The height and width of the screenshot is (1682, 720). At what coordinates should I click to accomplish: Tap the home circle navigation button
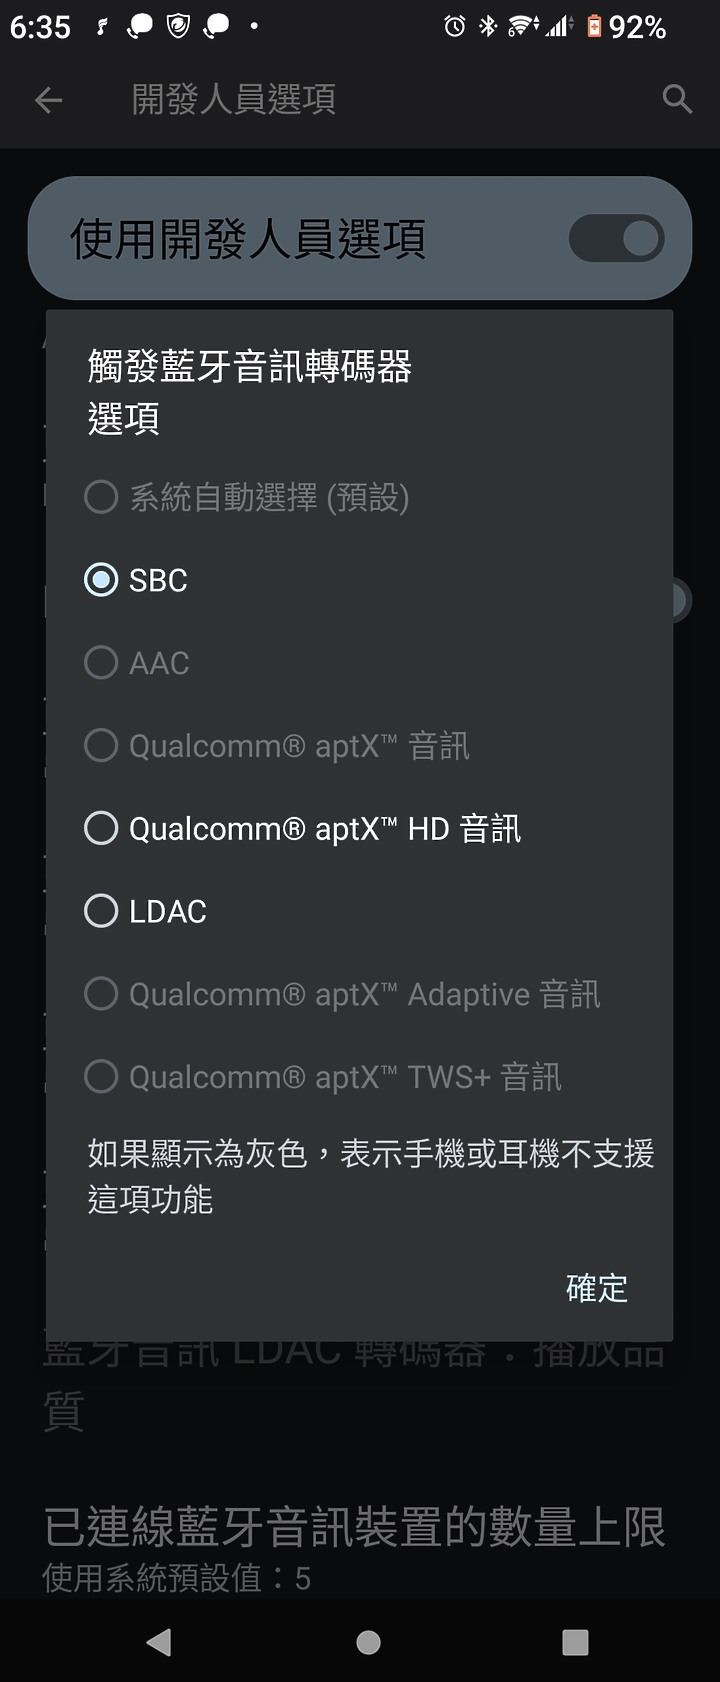[x=368, y=1642]
